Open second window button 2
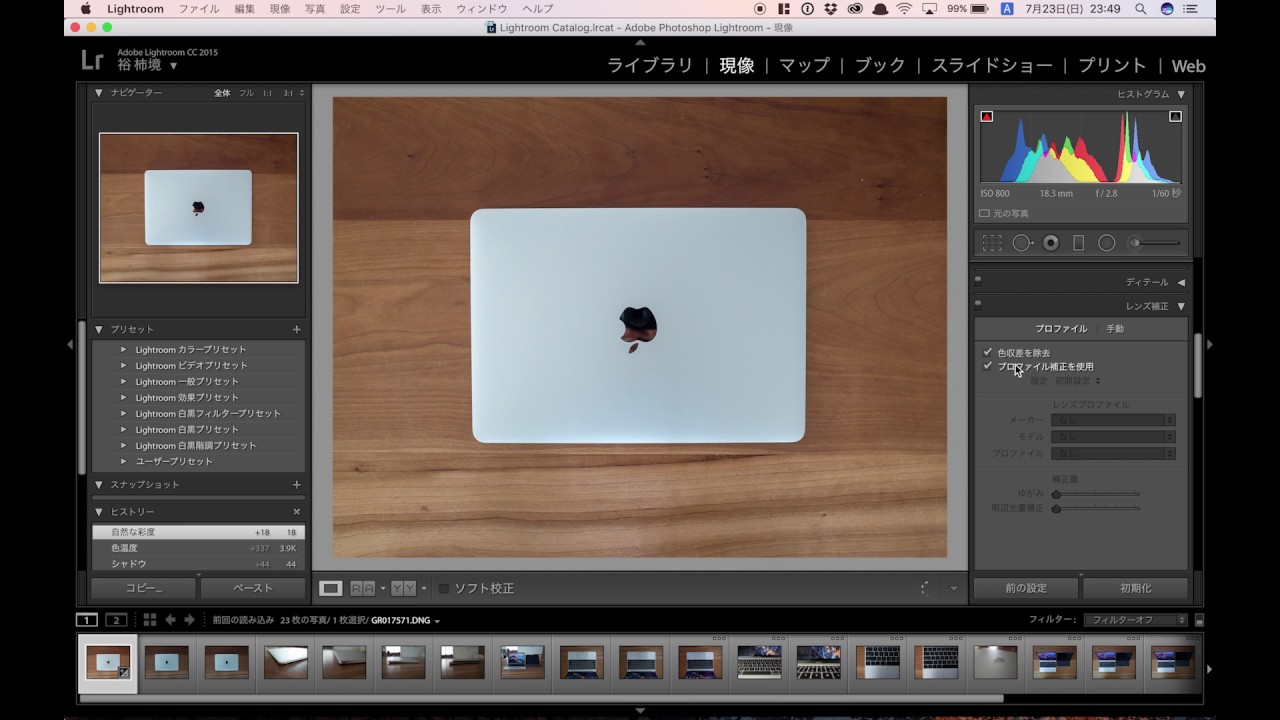 117,620
